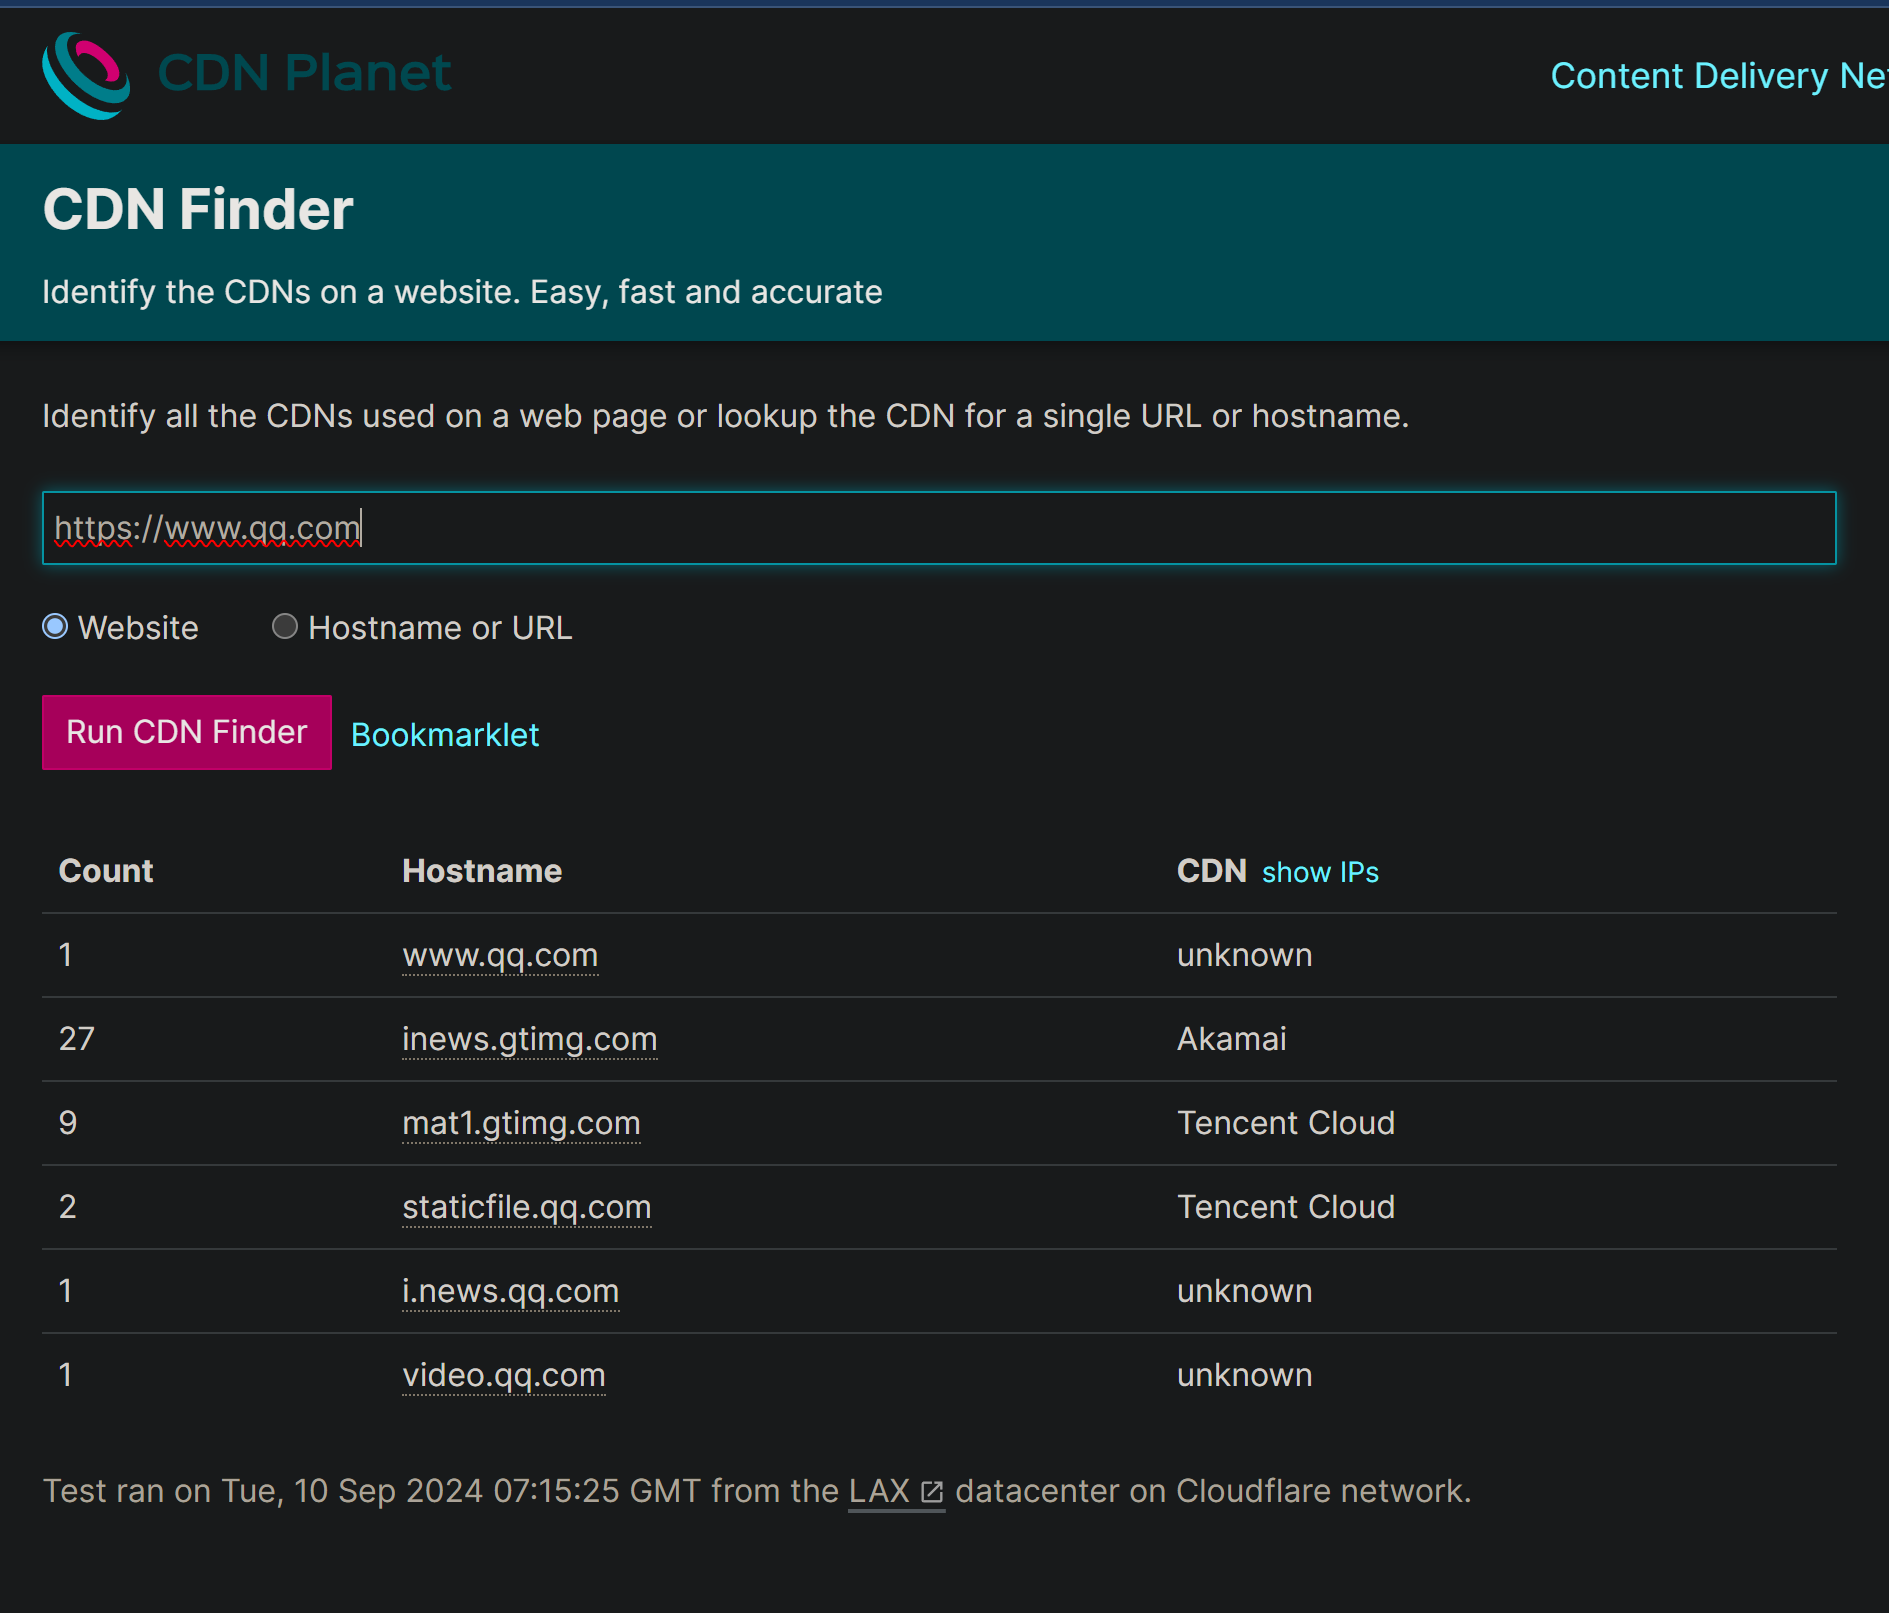The image size is (1889, 1613).
Task: Click the video.qq.com hostname
Action: click(504, 1376)
